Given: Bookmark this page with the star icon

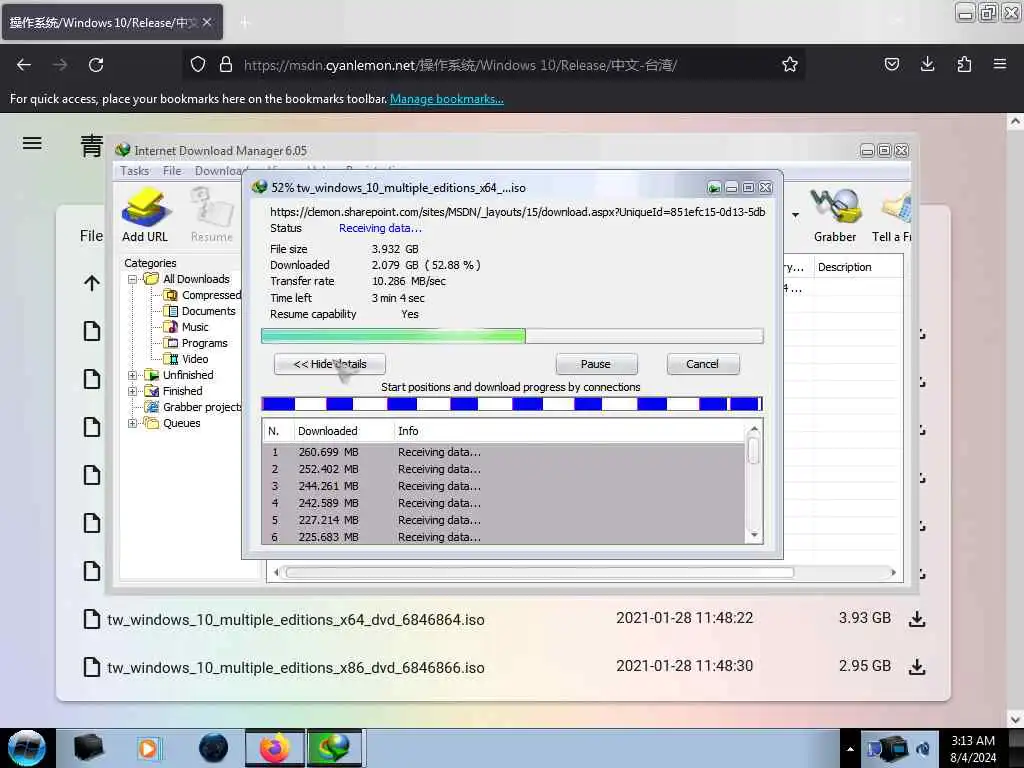Looking at the screenshot, I should pyautogui.click(x=790, y=65).
